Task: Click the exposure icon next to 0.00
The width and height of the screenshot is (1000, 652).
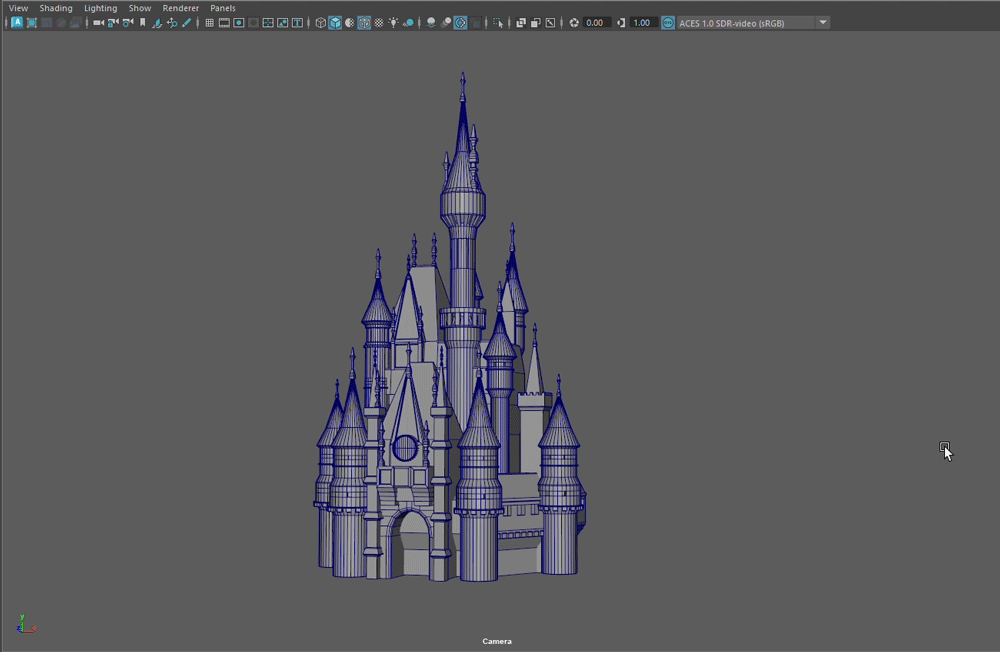Action: pyautogui.click(x=574, y=22)
